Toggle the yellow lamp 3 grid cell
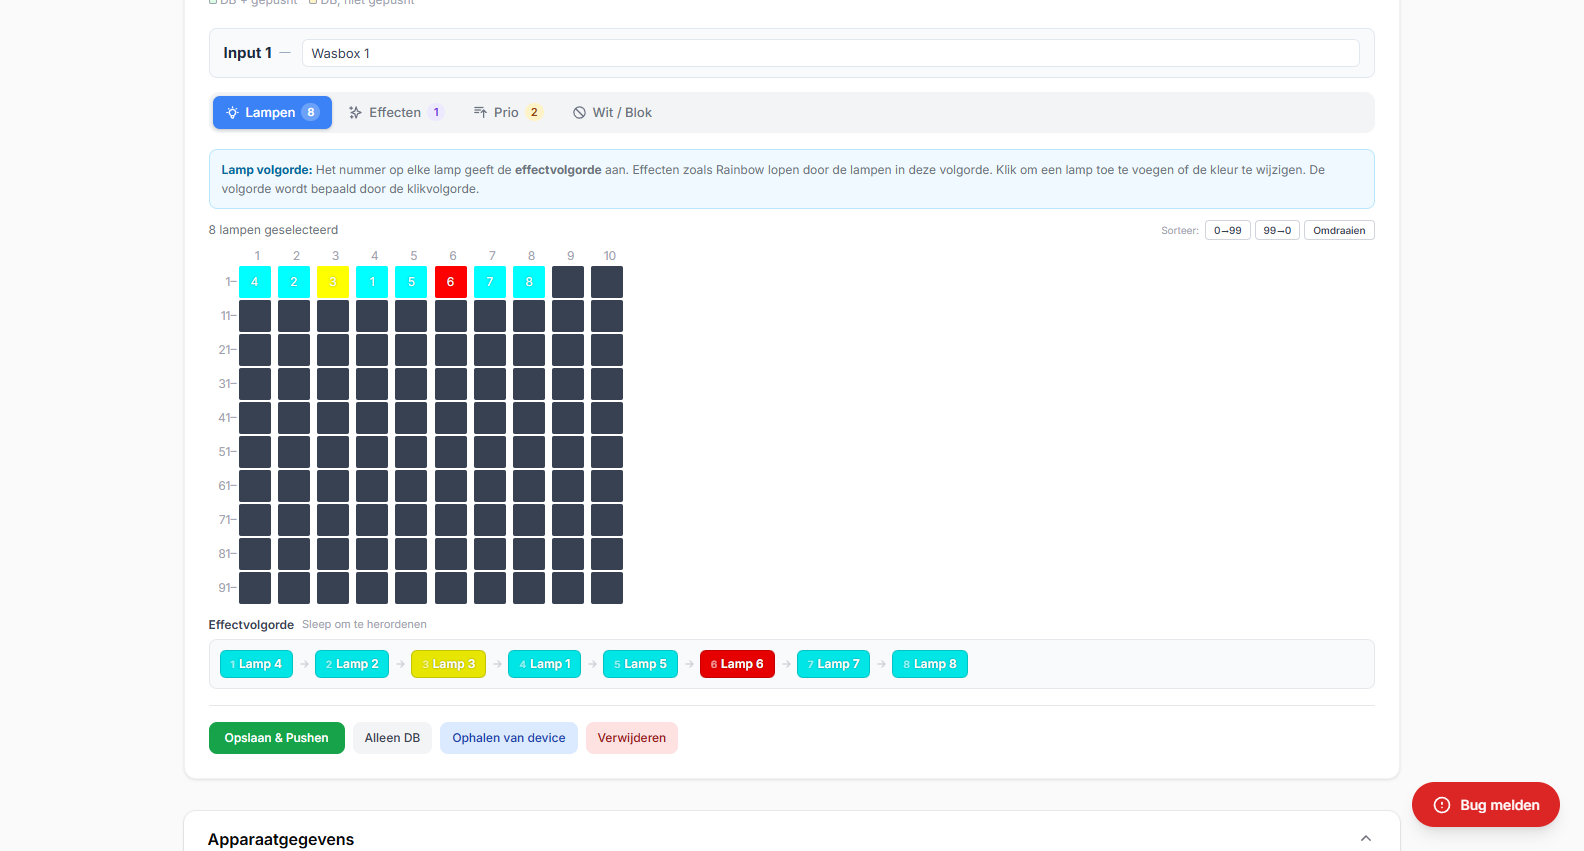The image size is (1584, 851). tap(333, 282)
